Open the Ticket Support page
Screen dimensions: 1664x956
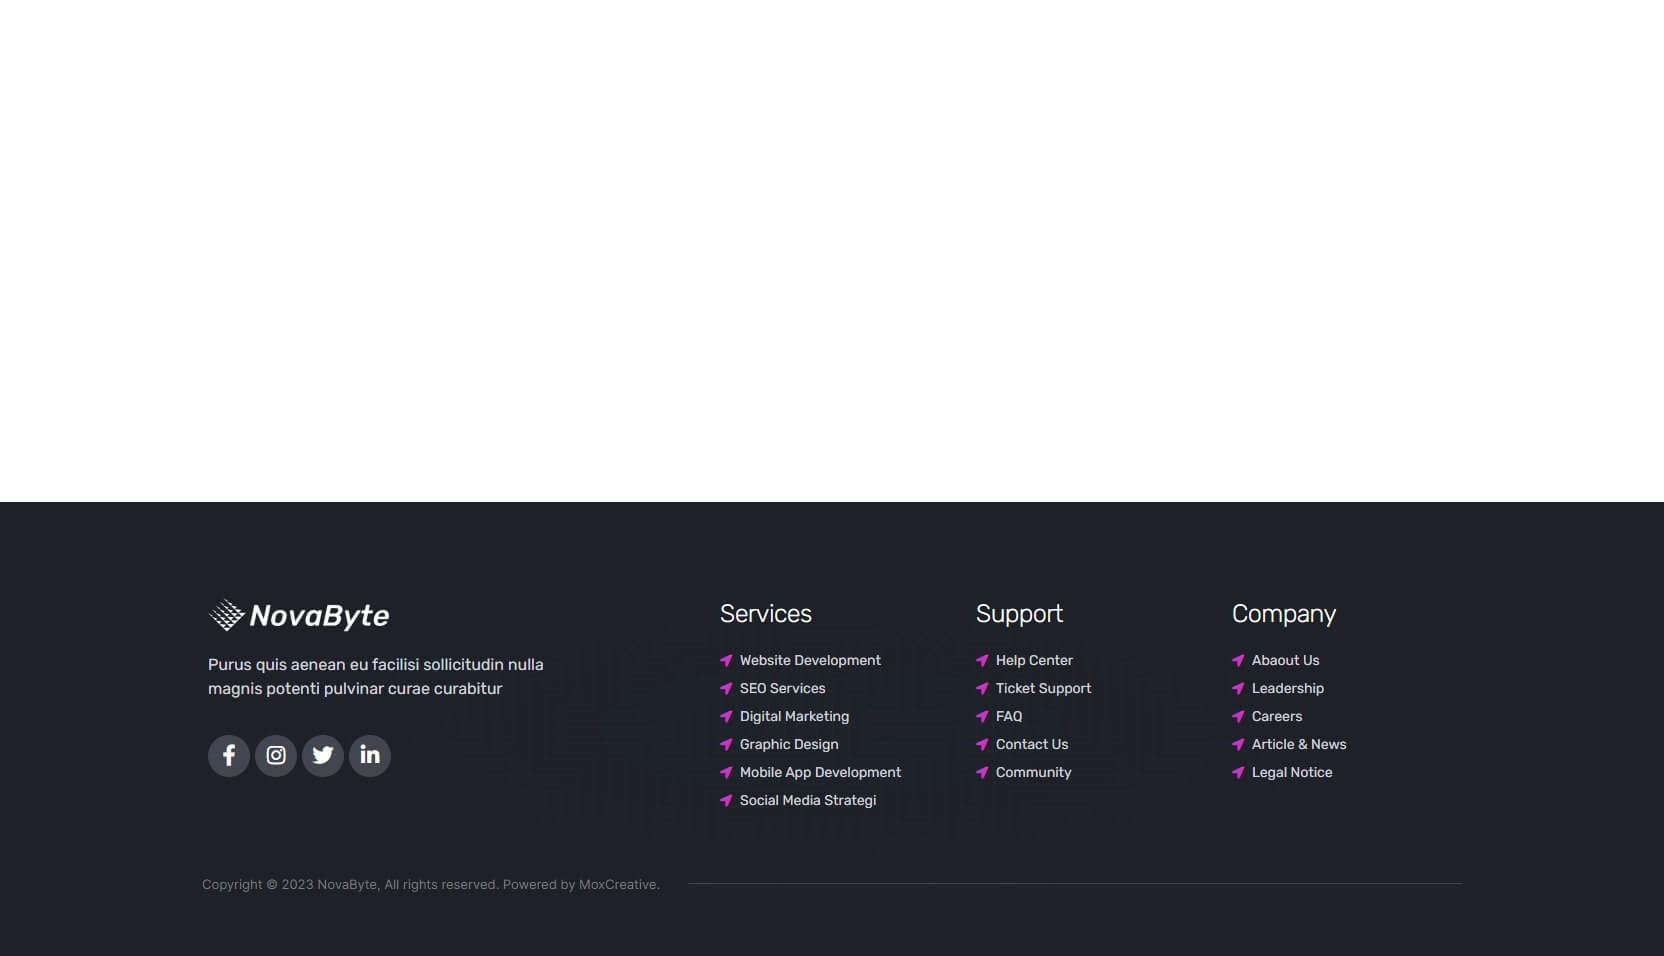pyautogui.click(x=1043, y=688)
